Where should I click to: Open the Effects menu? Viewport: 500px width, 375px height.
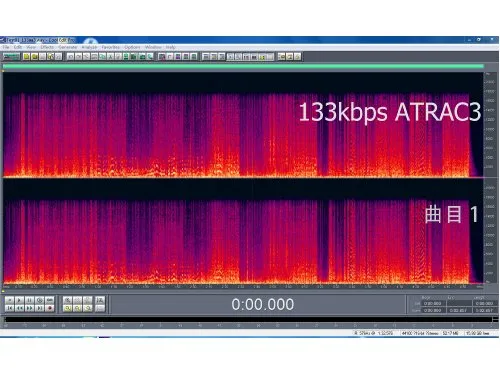47,47
